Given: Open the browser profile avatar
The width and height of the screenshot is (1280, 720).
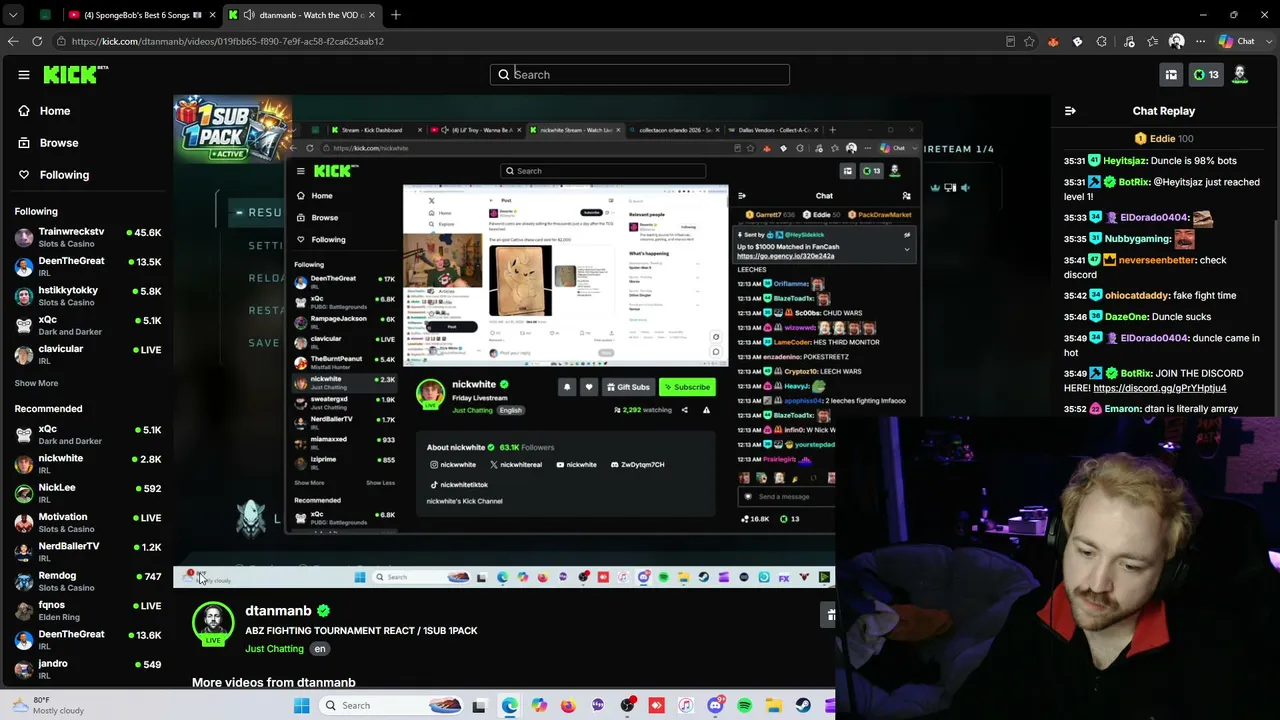Looking at the screenshot, I should point(1177,41).
